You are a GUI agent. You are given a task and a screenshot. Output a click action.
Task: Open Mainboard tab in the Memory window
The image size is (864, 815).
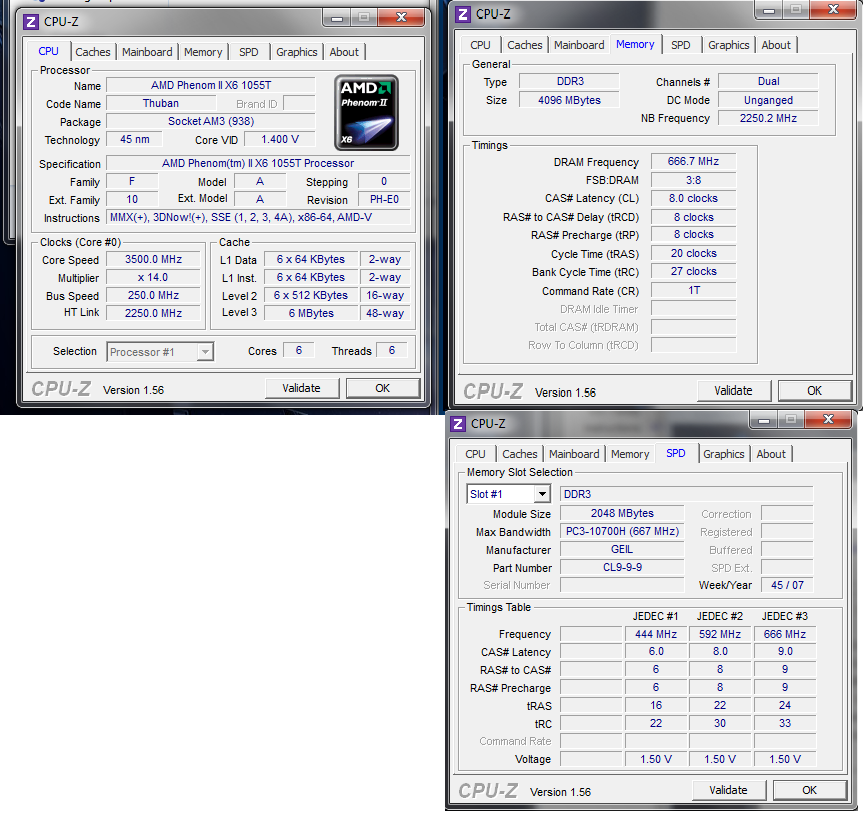[x=579, y=45]
